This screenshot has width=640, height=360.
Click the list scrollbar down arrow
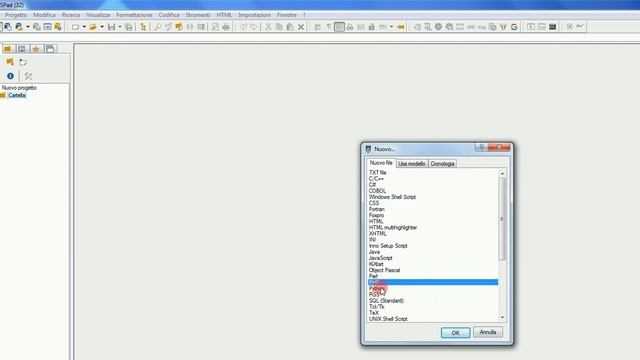[x=502, y=317]
